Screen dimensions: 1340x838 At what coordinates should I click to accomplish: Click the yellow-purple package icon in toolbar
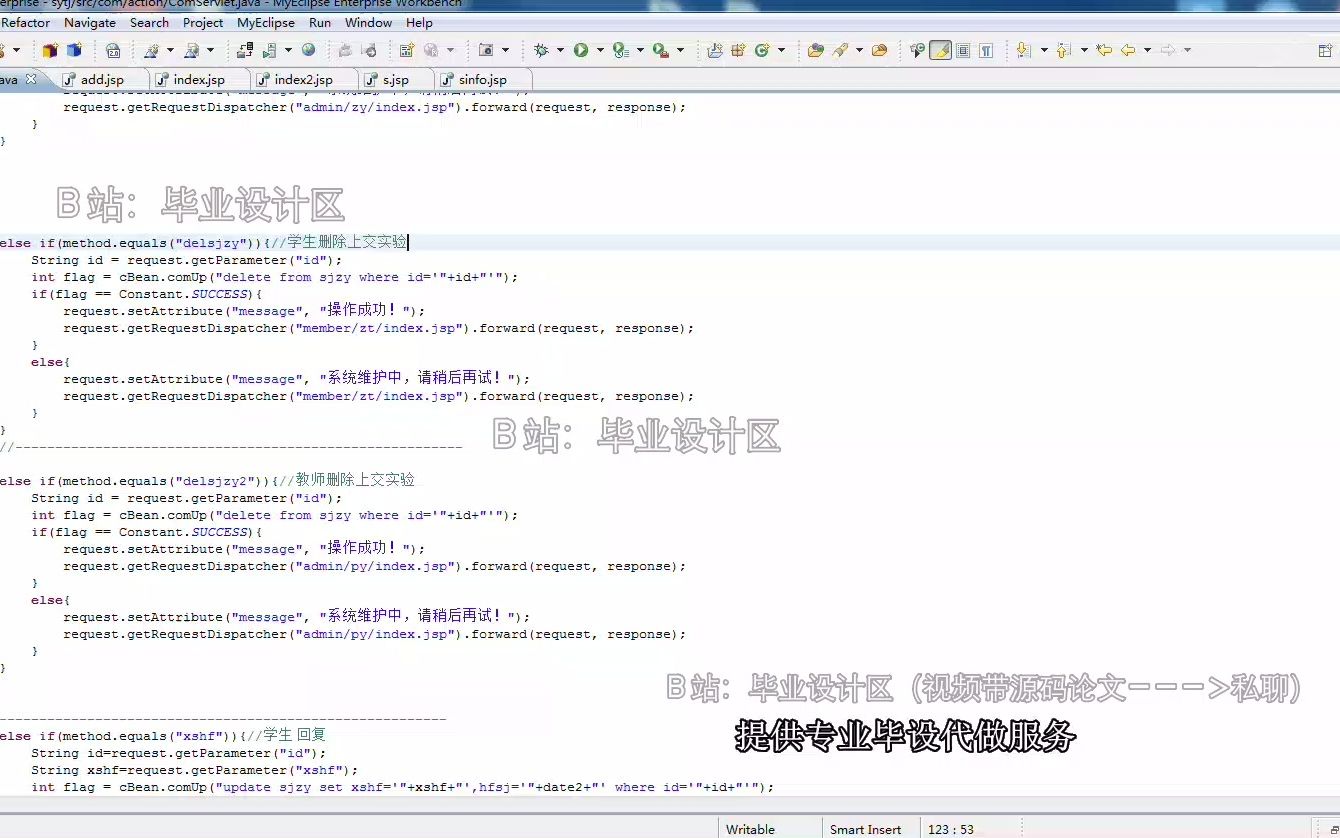[x=50, y=50]
